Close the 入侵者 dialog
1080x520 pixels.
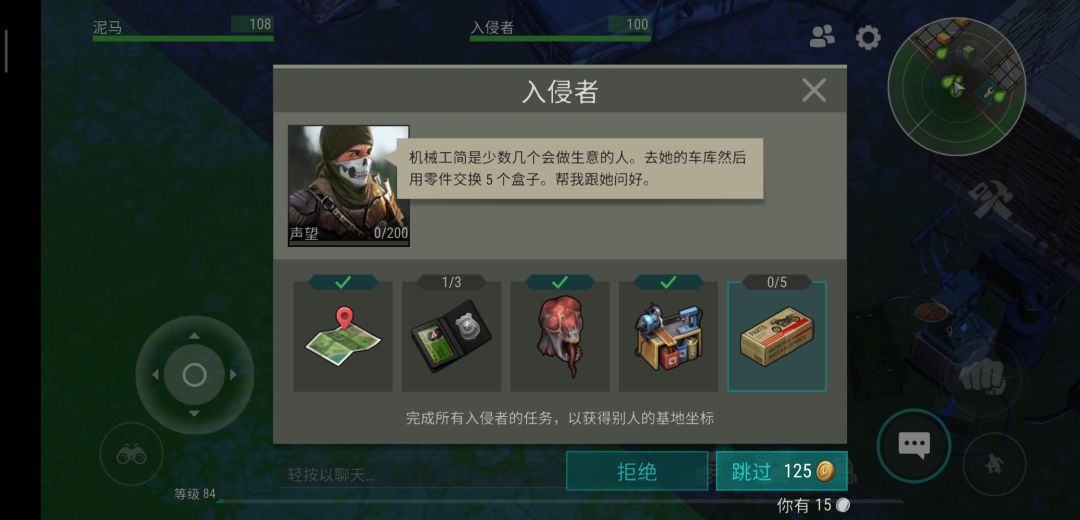(814, 90)
